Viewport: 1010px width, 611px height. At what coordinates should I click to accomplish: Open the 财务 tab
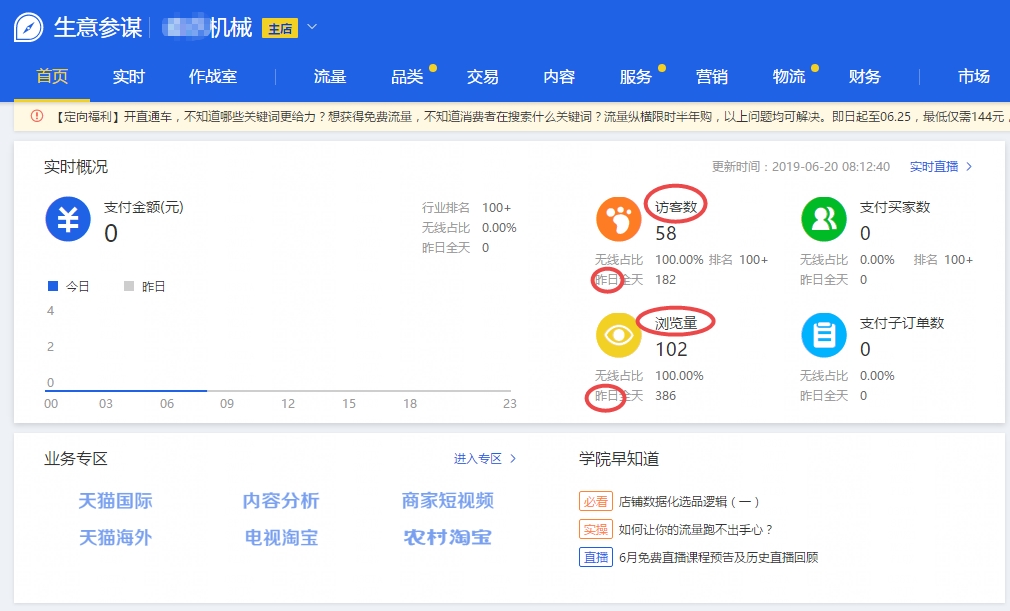[864, 77]
